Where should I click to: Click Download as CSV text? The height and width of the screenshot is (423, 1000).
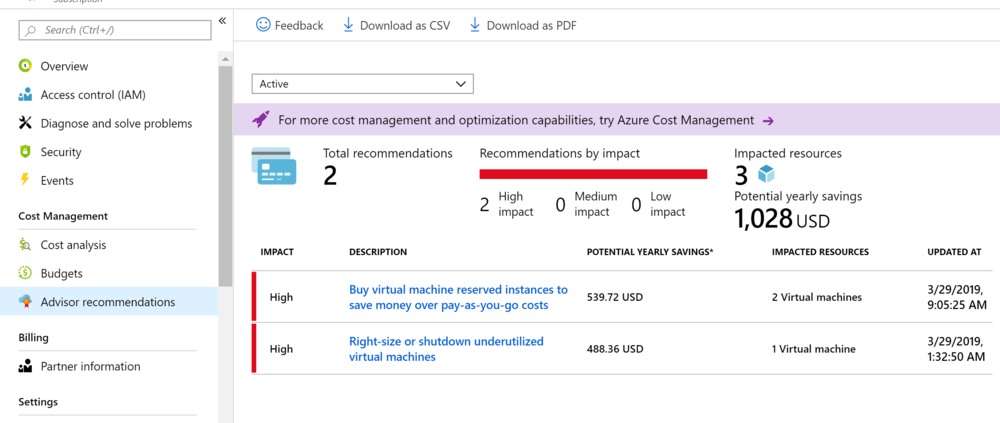point(405,26)
